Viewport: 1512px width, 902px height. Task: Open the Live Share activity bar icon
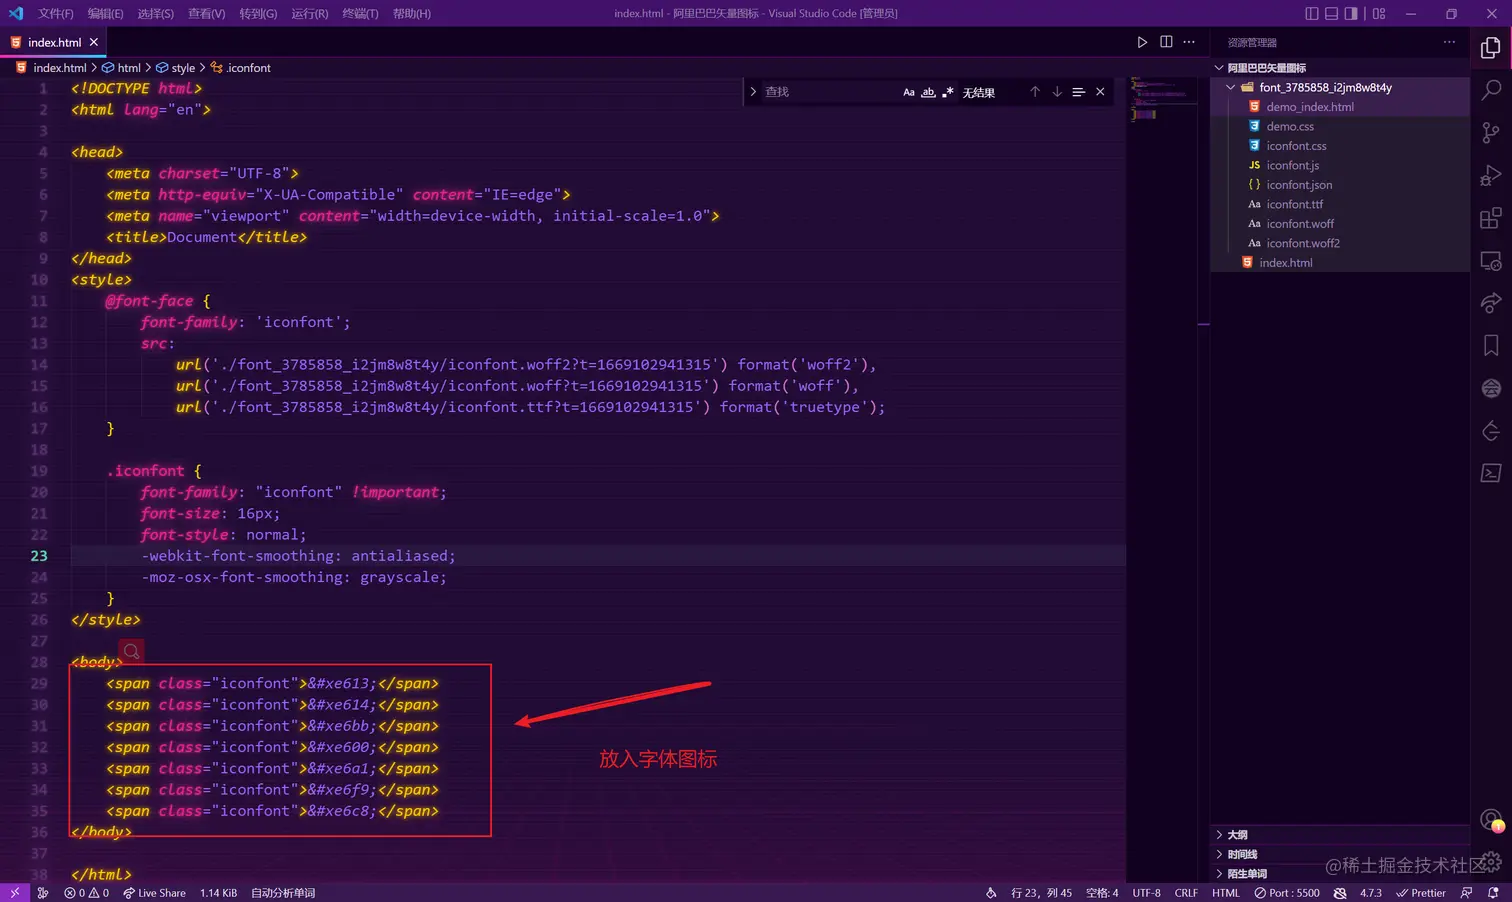point(1491,303)
